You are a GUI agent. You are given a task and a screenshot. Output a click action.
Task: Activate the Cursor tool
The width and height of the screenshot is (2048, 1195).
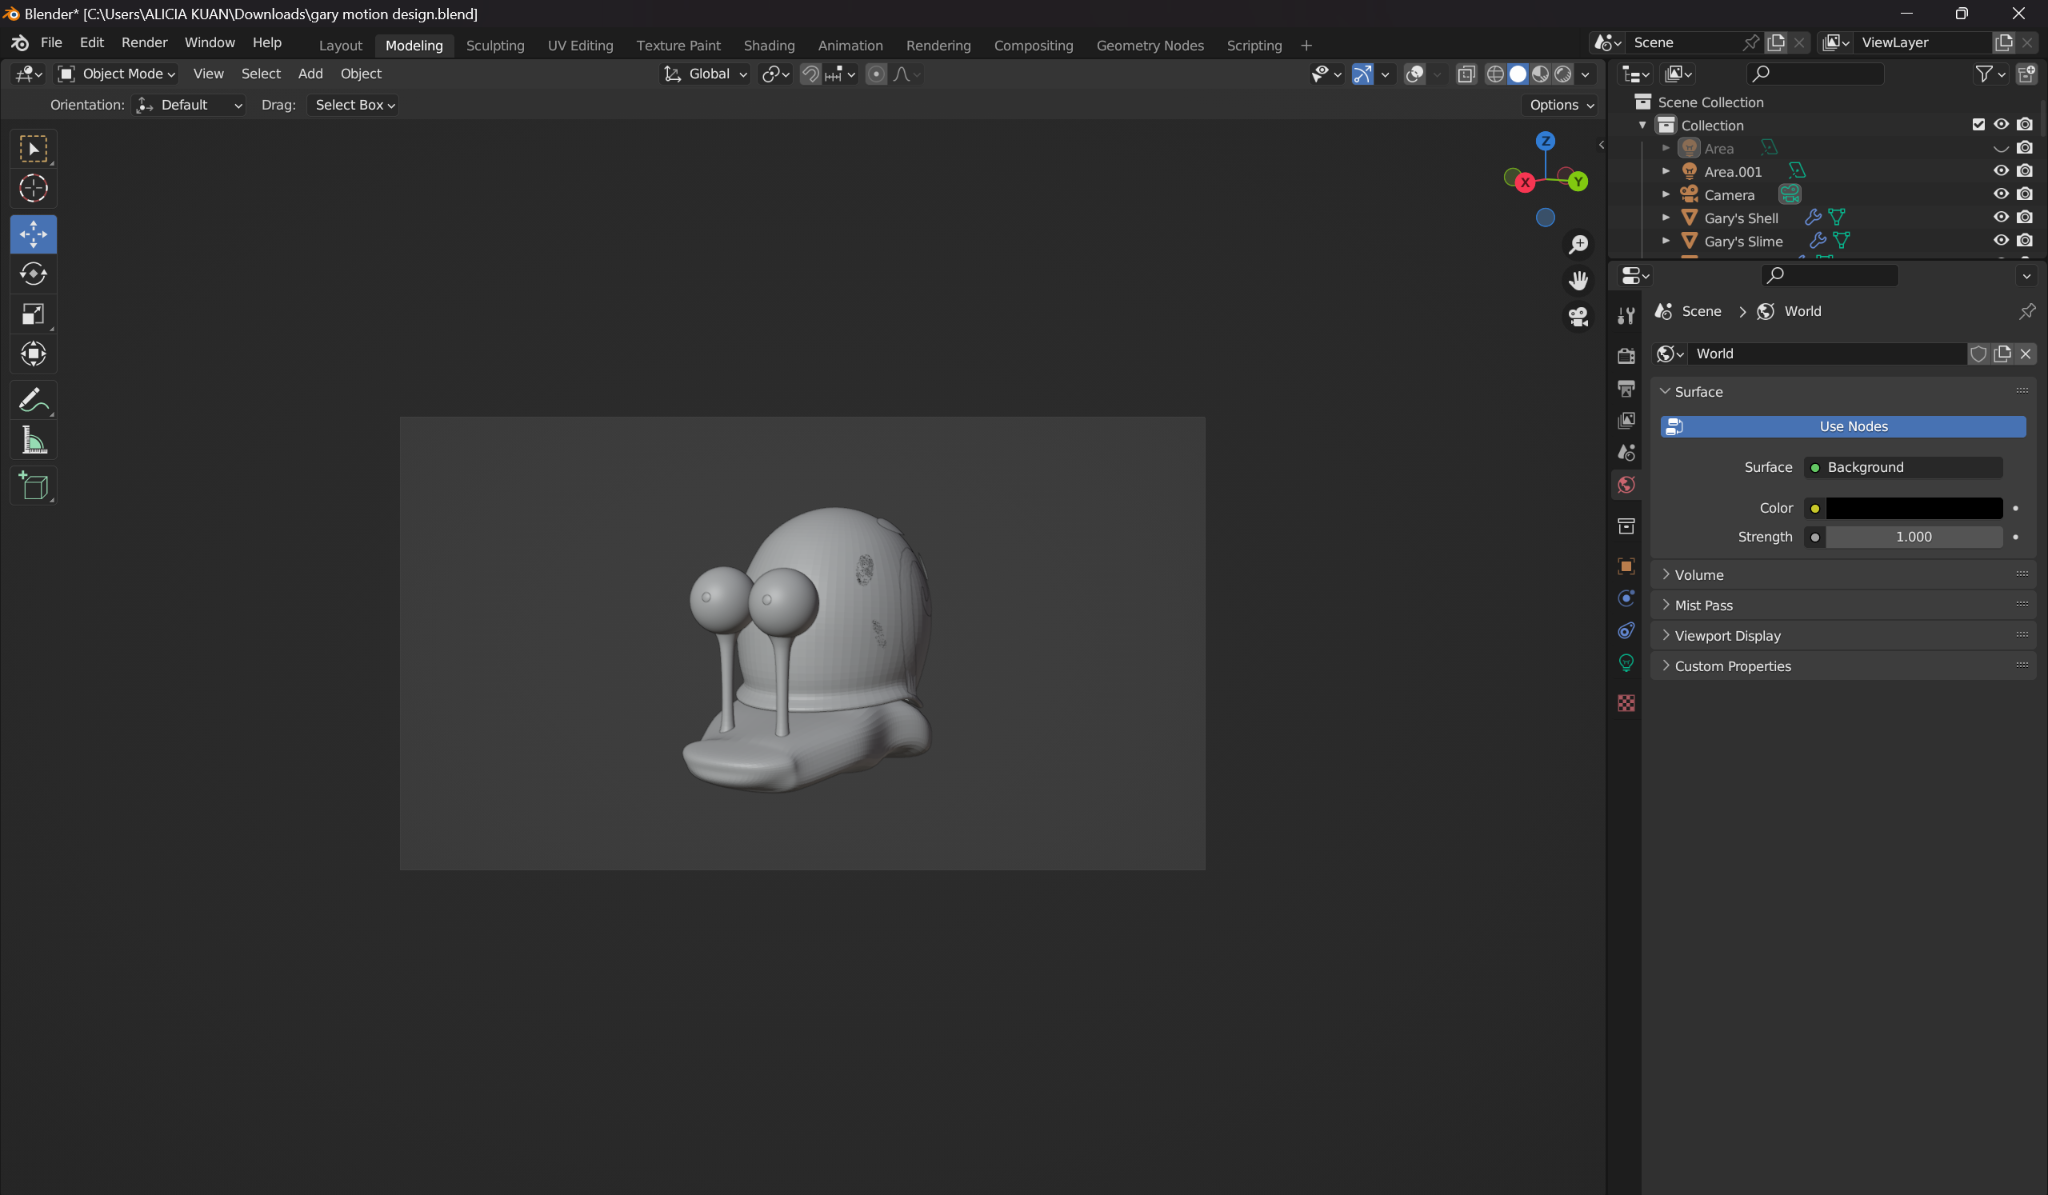point(33,189)
